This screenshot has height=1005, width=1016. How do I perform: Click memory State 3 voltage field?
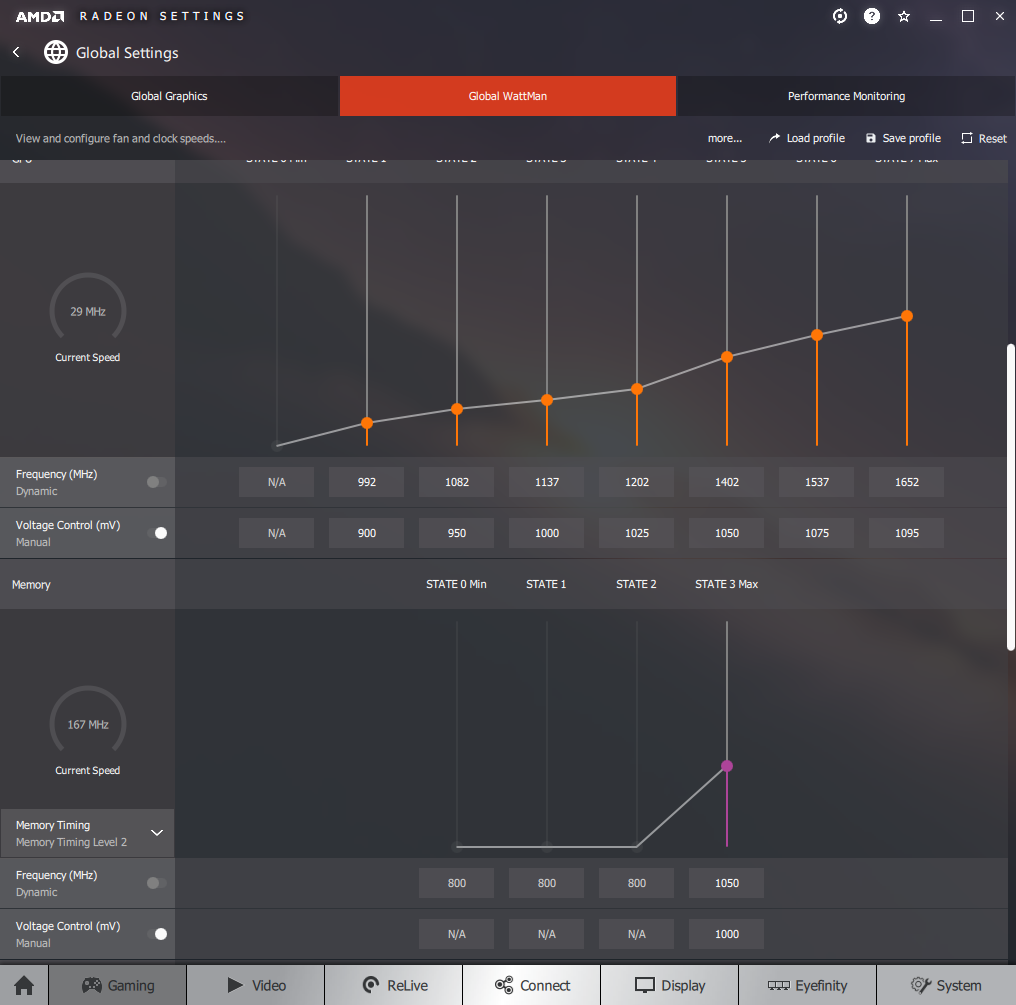tap(727, 934)
